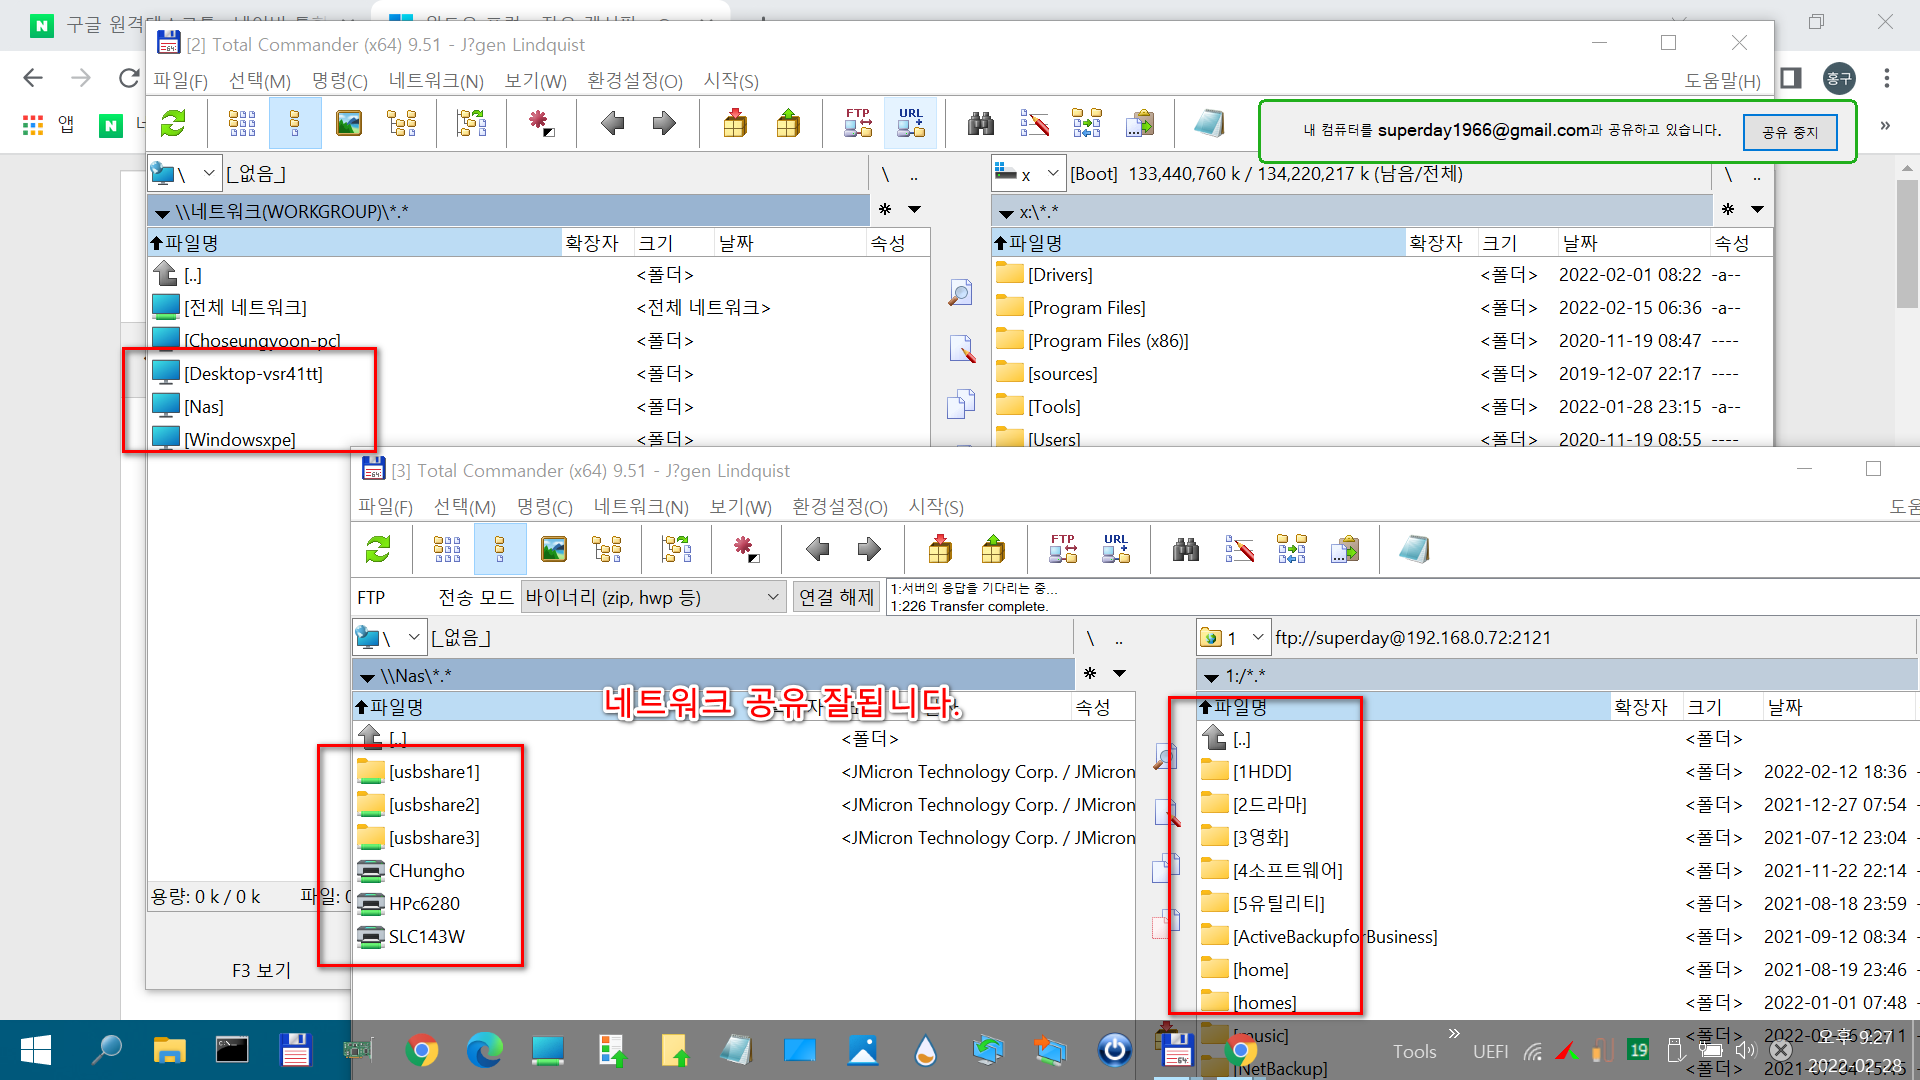Image resolution: width=1920 pixels, height=1080 pixels.
Task: Open File Explorer from taskbar
Action: click(169, 1050)
